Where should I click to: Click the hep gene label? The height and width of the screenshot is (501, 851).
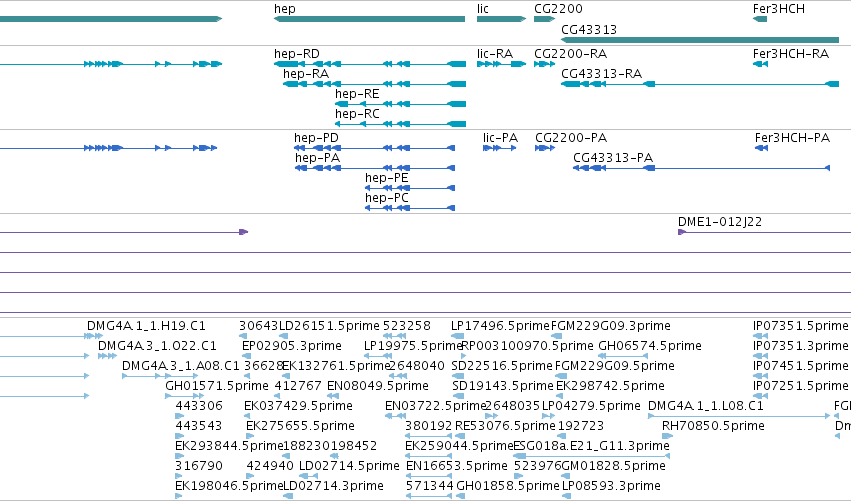coord(285,9)
